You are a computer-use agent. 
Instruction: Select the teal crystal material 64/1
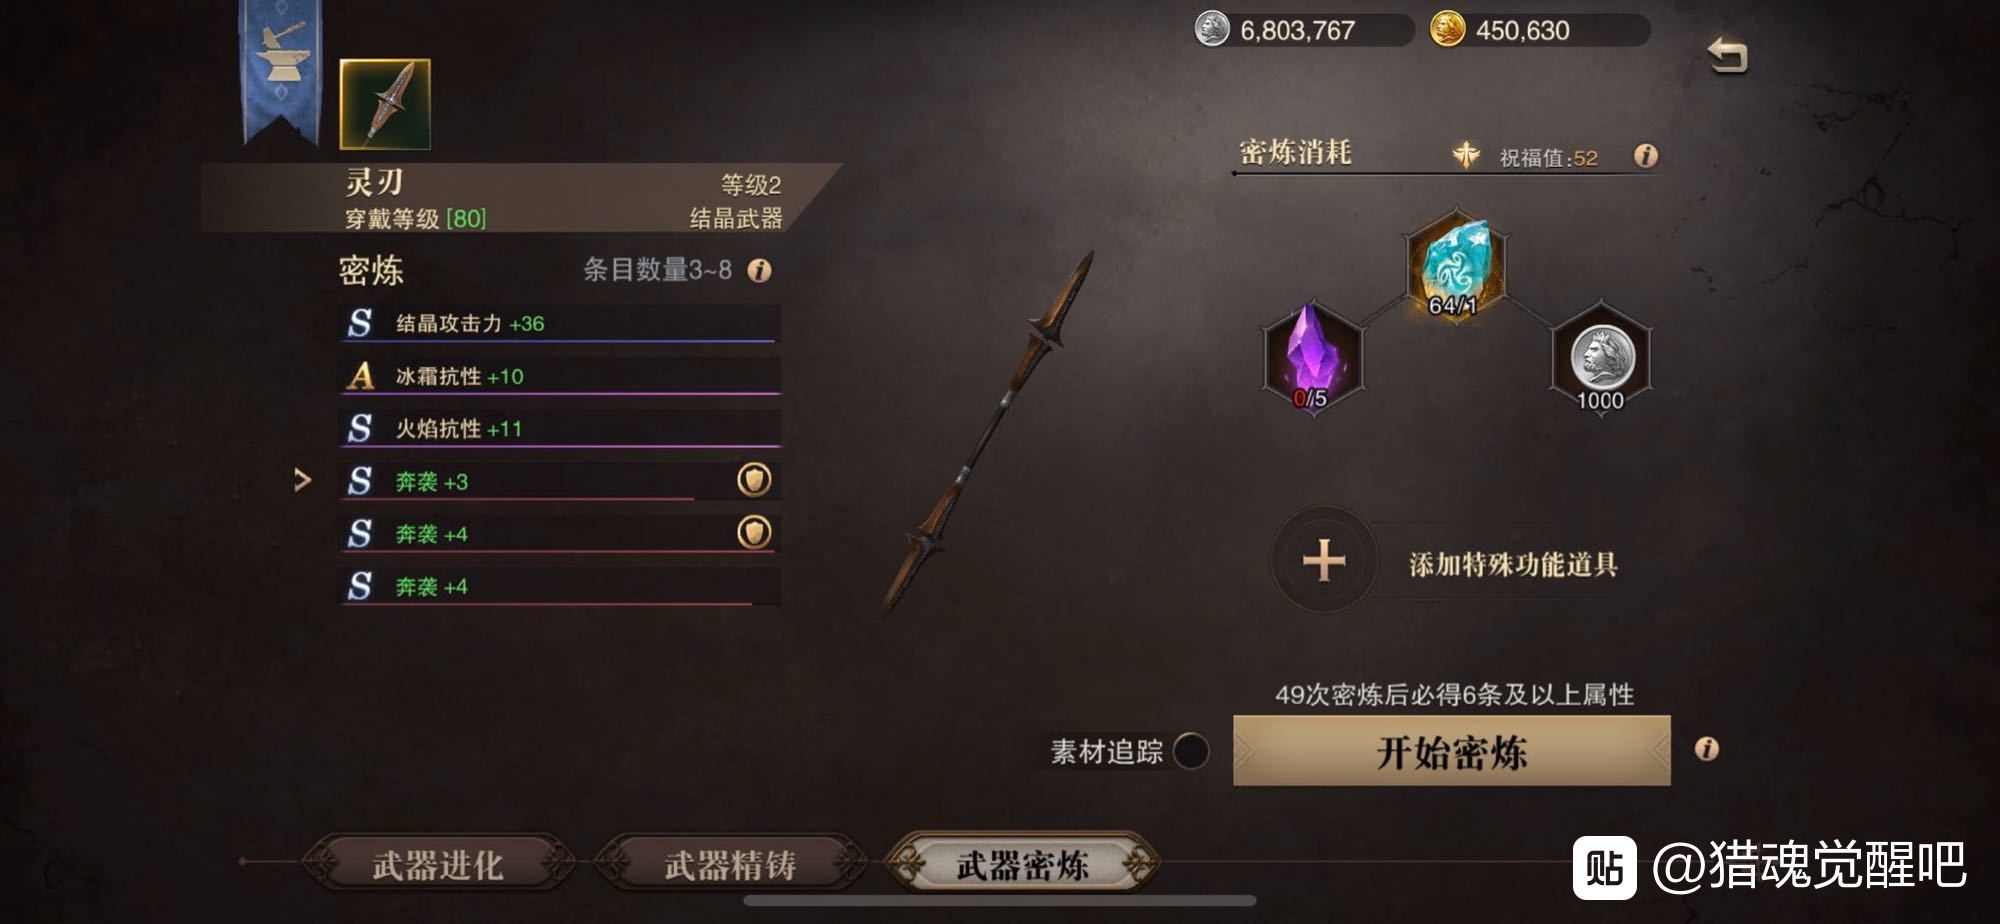[1455, 264]
